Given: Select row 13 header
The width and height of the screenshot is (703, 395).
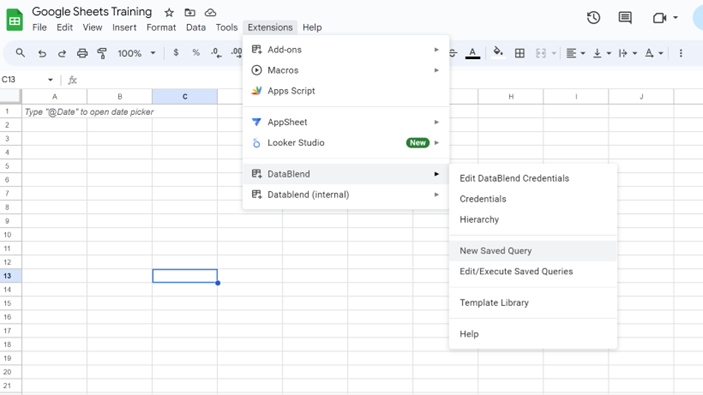Looking at the screenshot, I should point(11,276).
